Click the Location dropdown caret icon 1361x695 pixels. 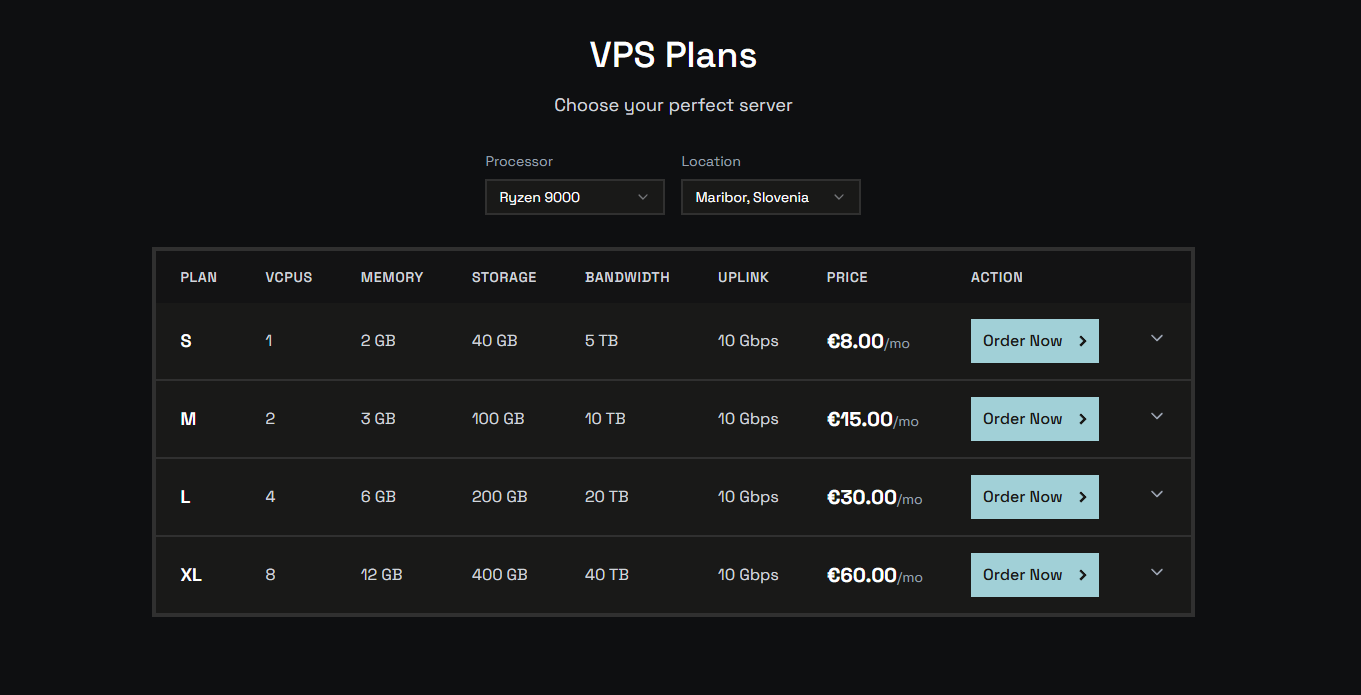click(839, 197)
